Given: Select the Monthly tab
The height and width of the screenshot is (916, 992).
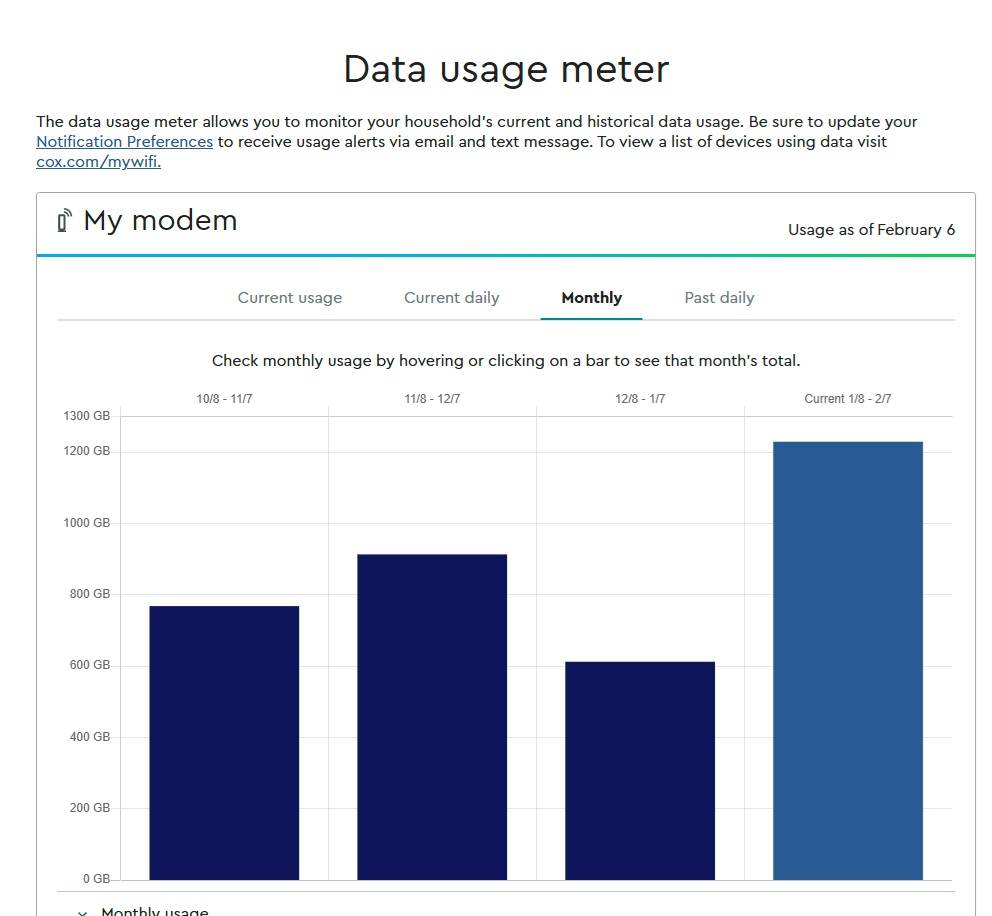Looking at the screenshot, I should (591, 298).
